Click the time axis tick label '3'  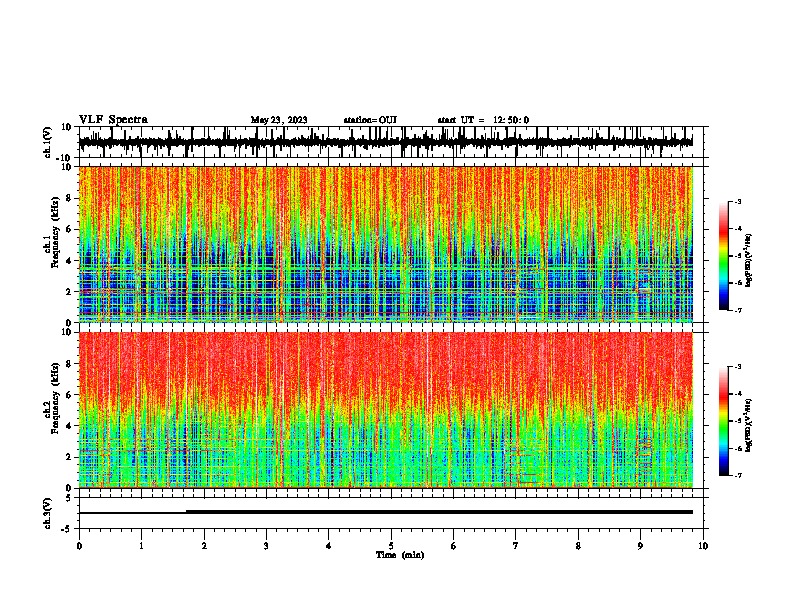(x=266, y=546)
